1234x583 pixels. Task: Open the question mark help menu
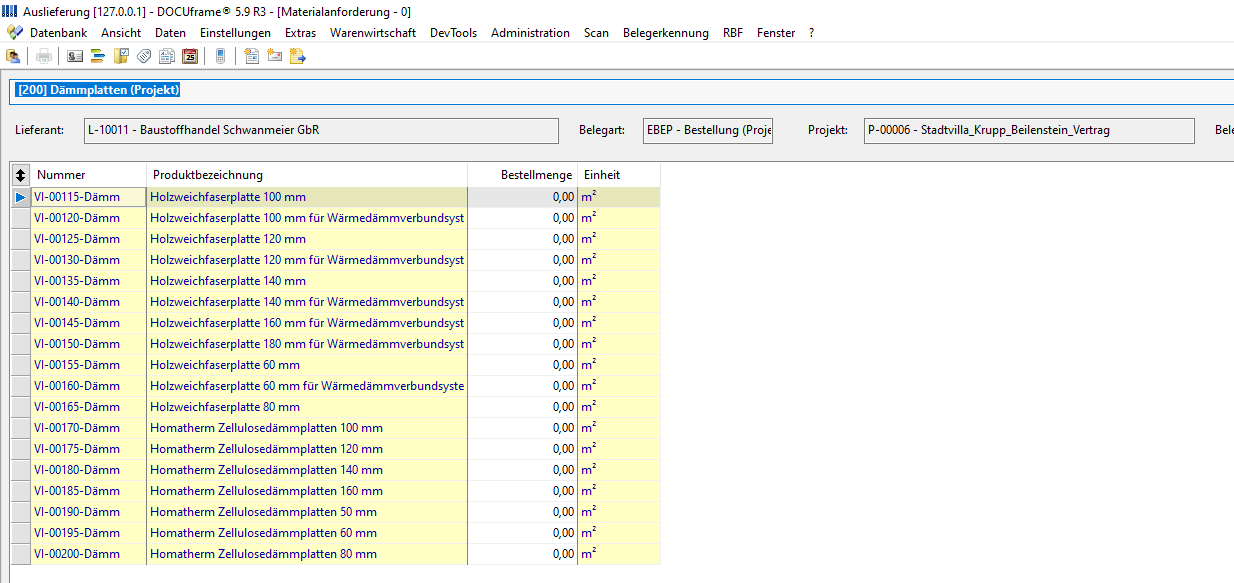pos(812,33)
